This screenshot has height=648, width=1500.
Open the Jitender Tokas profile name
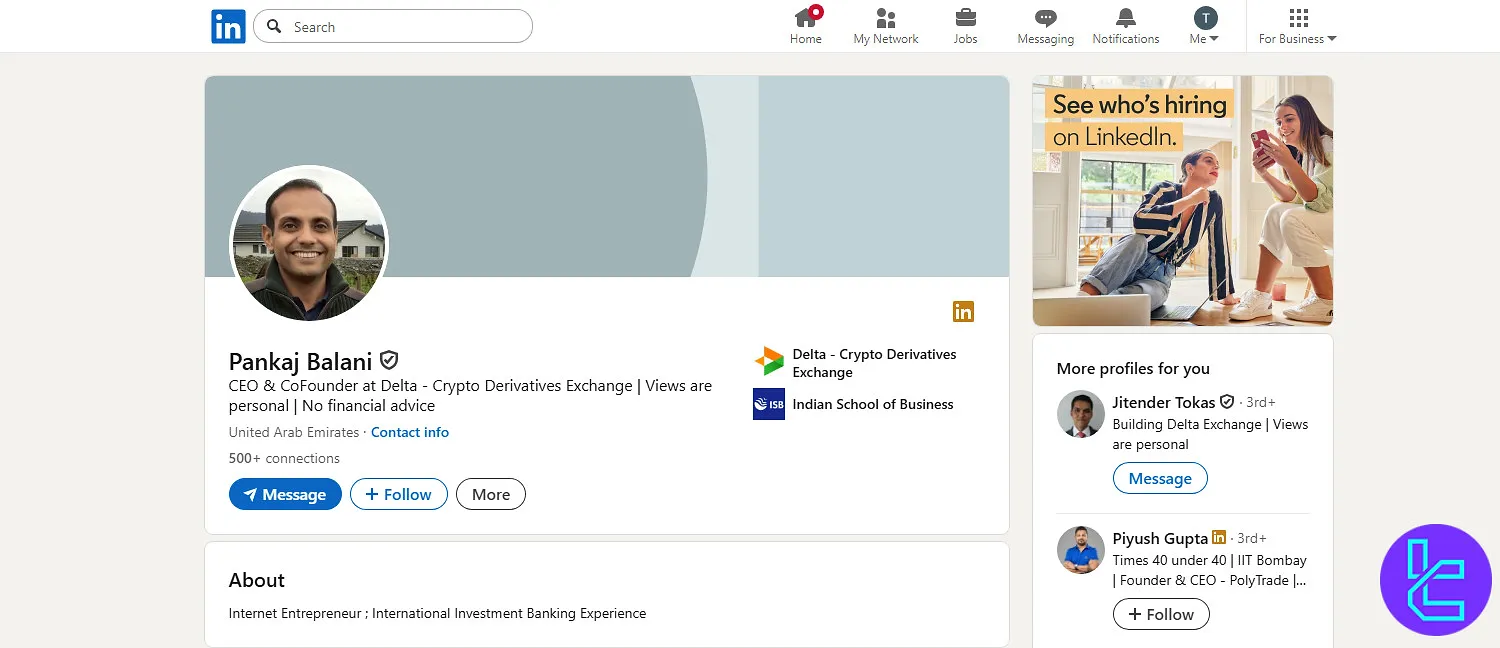(x=1164, y=402)
